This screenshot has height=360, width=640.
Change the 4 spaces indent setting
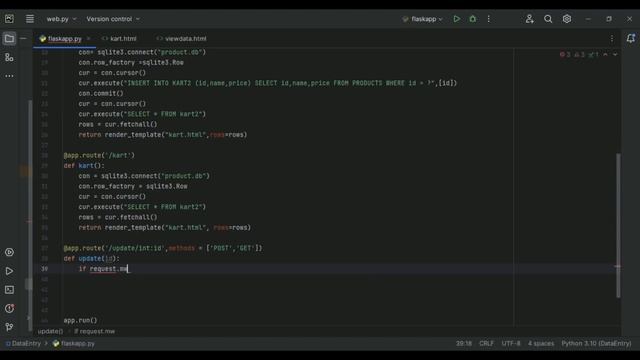541,343
